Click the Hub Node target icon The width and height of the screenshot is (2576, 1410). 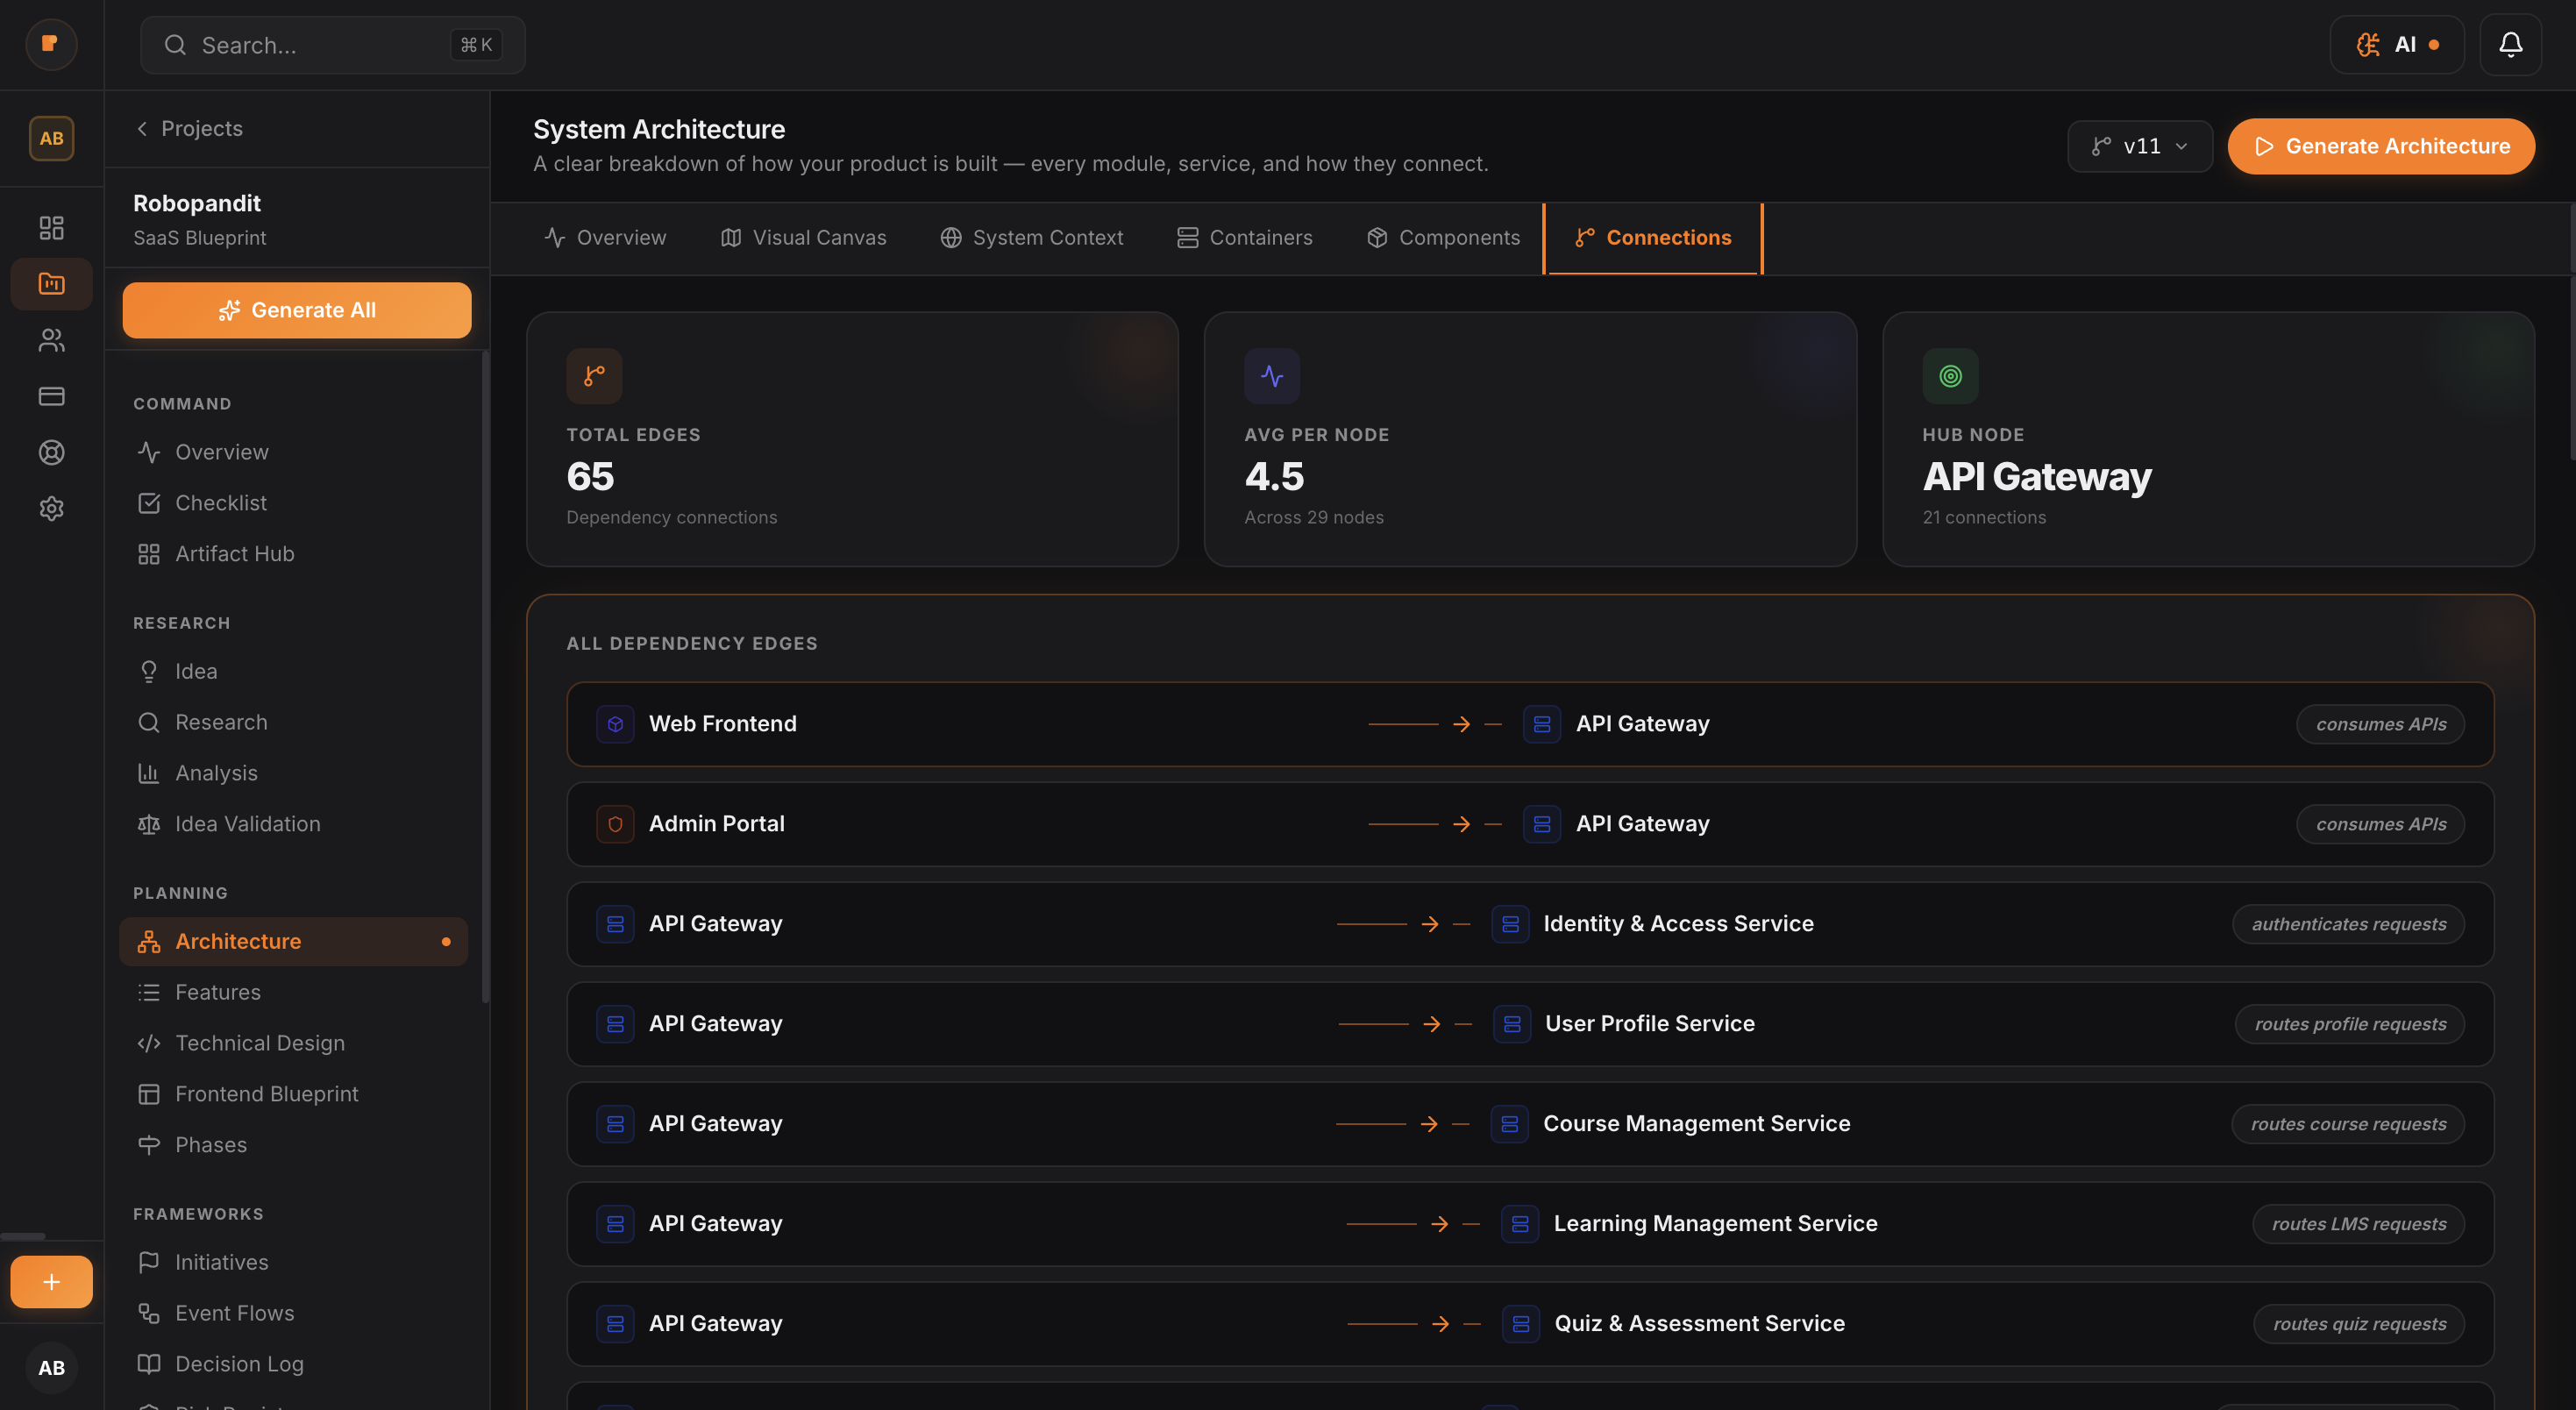coord(1949,376)
